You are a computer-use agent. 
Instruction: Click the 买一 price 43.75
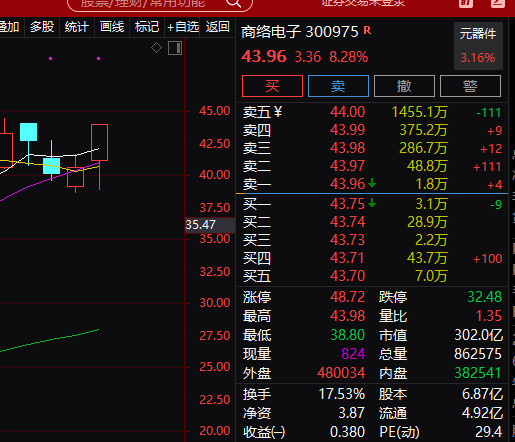click(348, 204)
